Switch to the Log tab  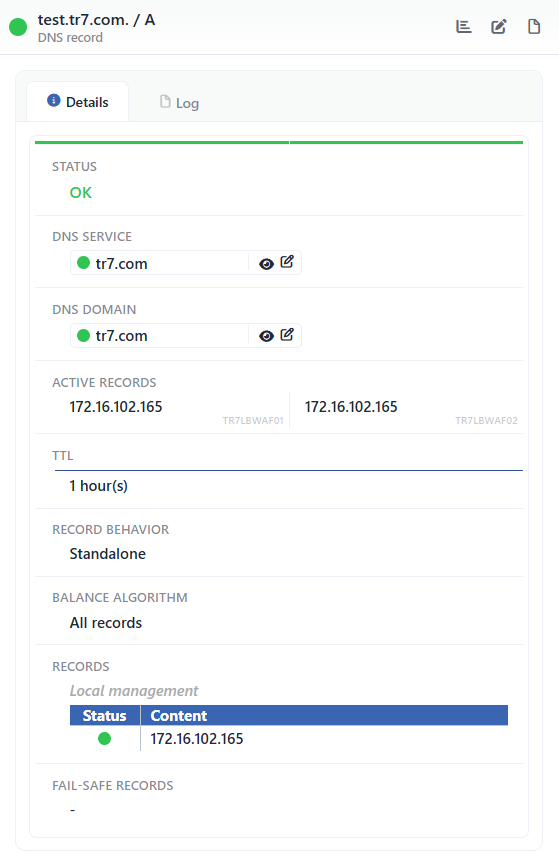(179, 102)
